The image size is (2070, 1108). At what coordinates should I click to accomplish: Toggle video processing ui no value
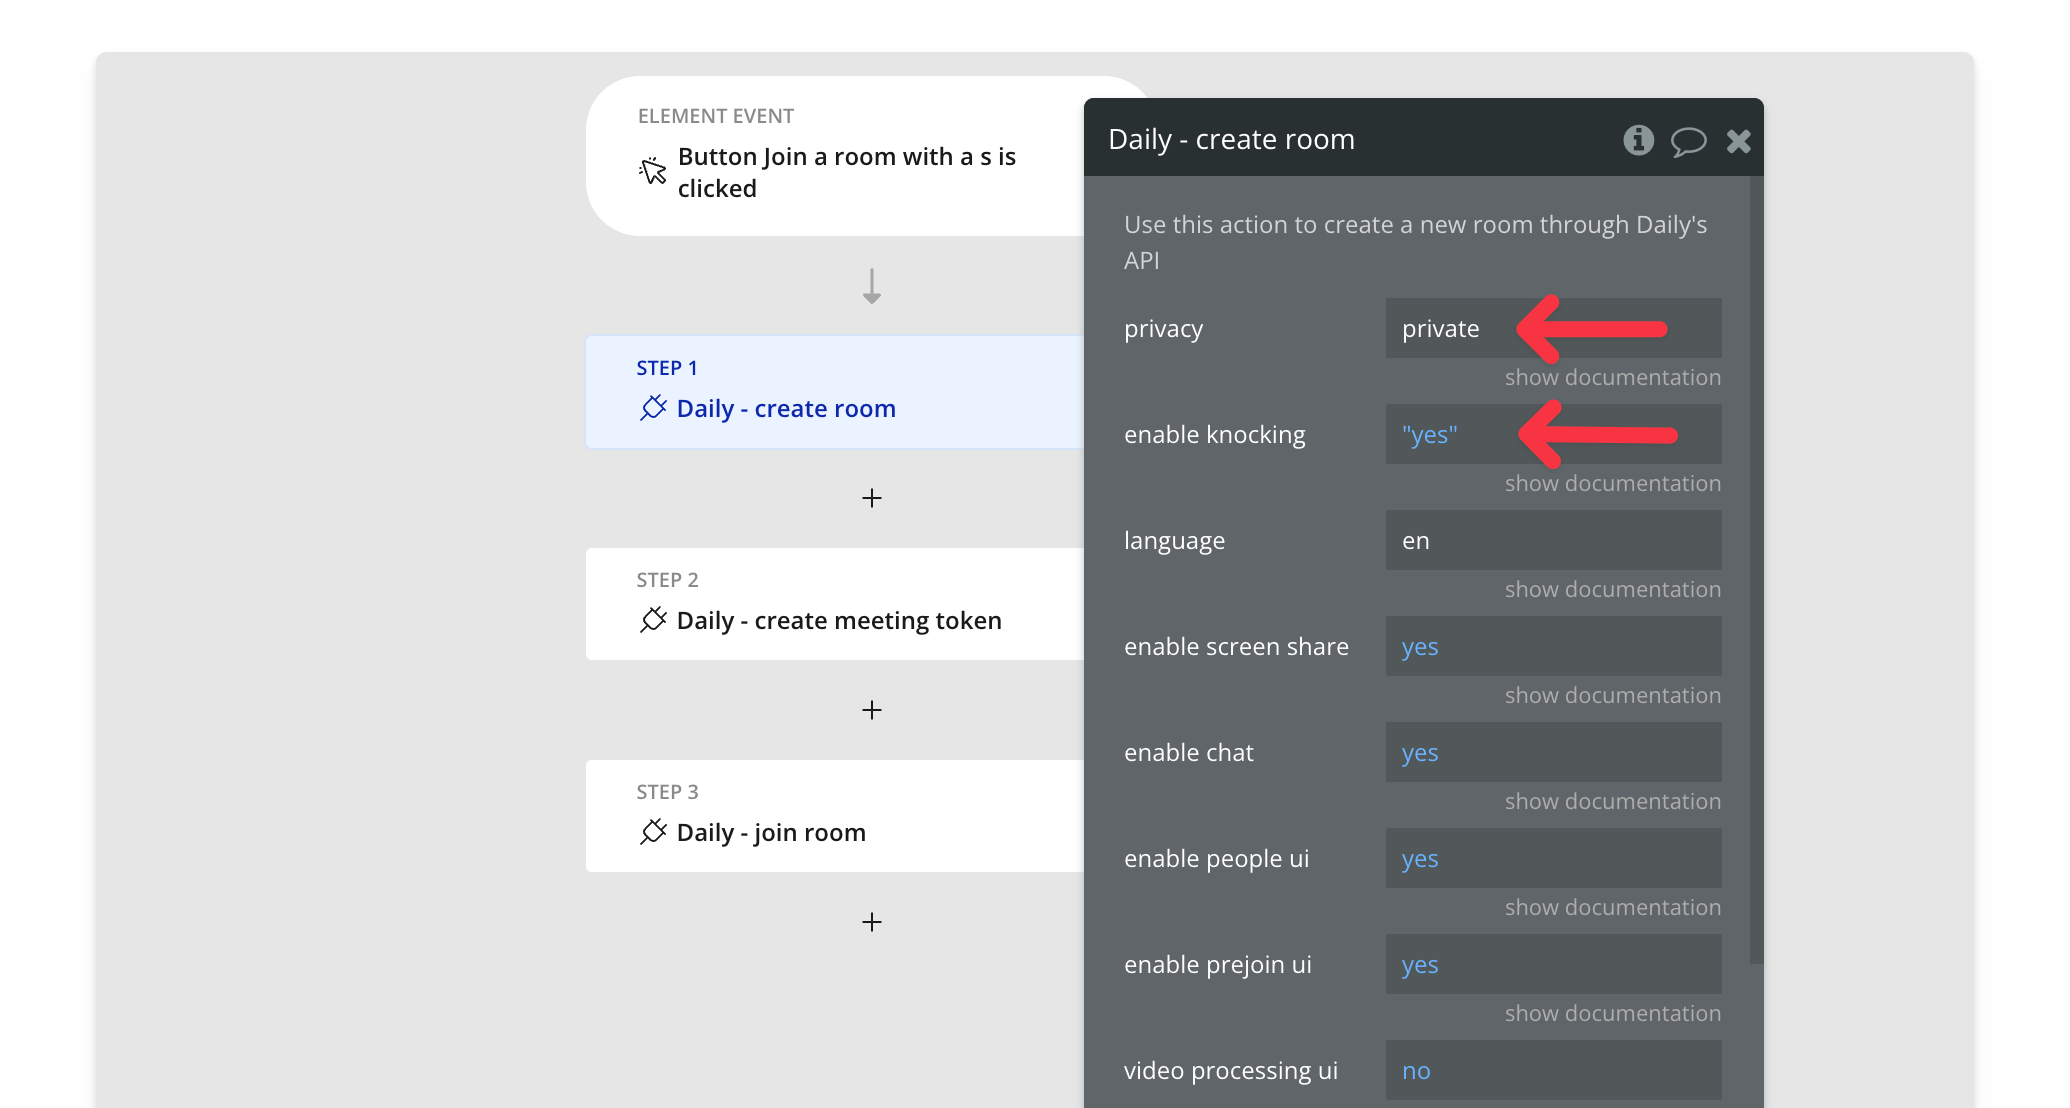pyautogui.click(x=1416, y=1071)
